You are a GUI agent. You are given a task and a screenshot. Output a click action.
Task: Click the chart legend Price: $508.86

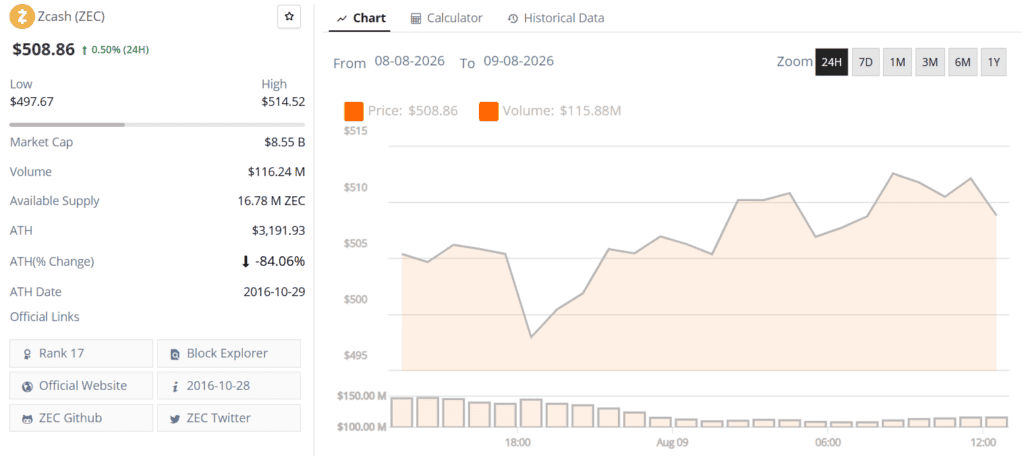[x=413, y=111]
